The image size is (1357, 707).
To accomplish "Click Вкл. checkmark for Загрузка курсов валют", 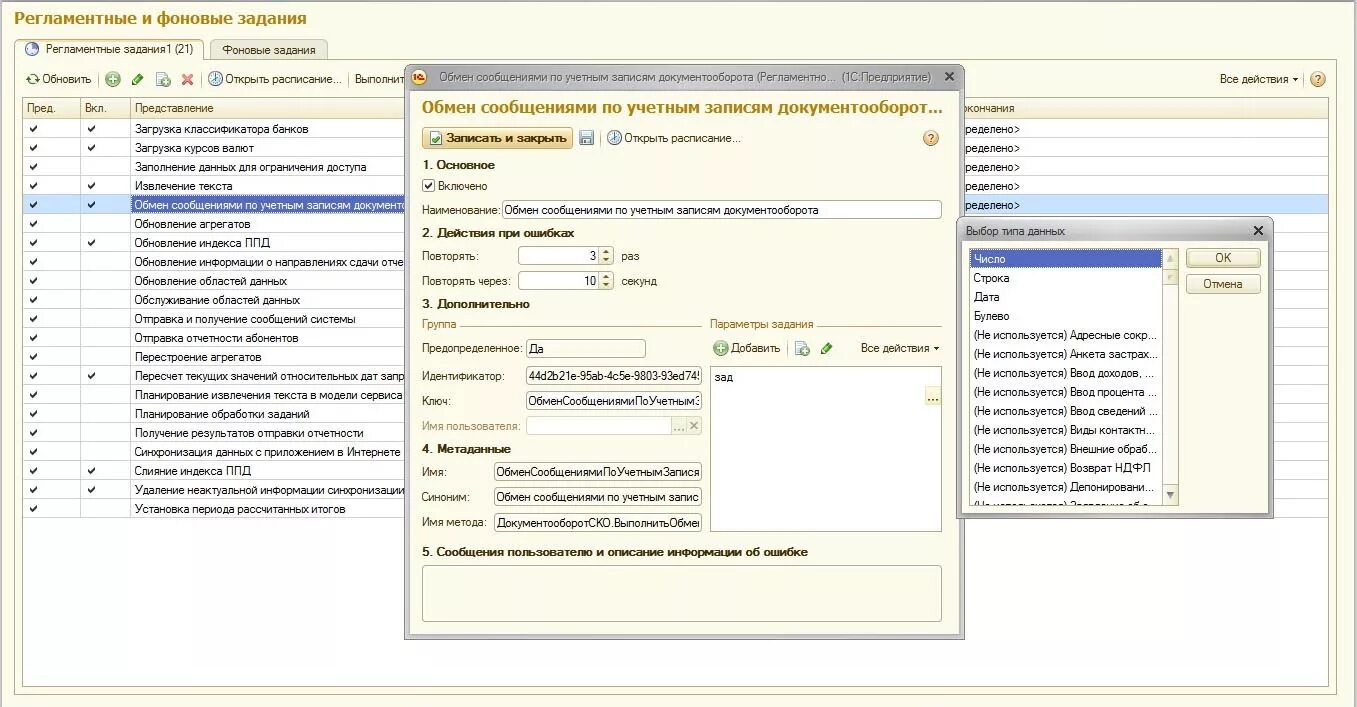I will click(92, 148).
